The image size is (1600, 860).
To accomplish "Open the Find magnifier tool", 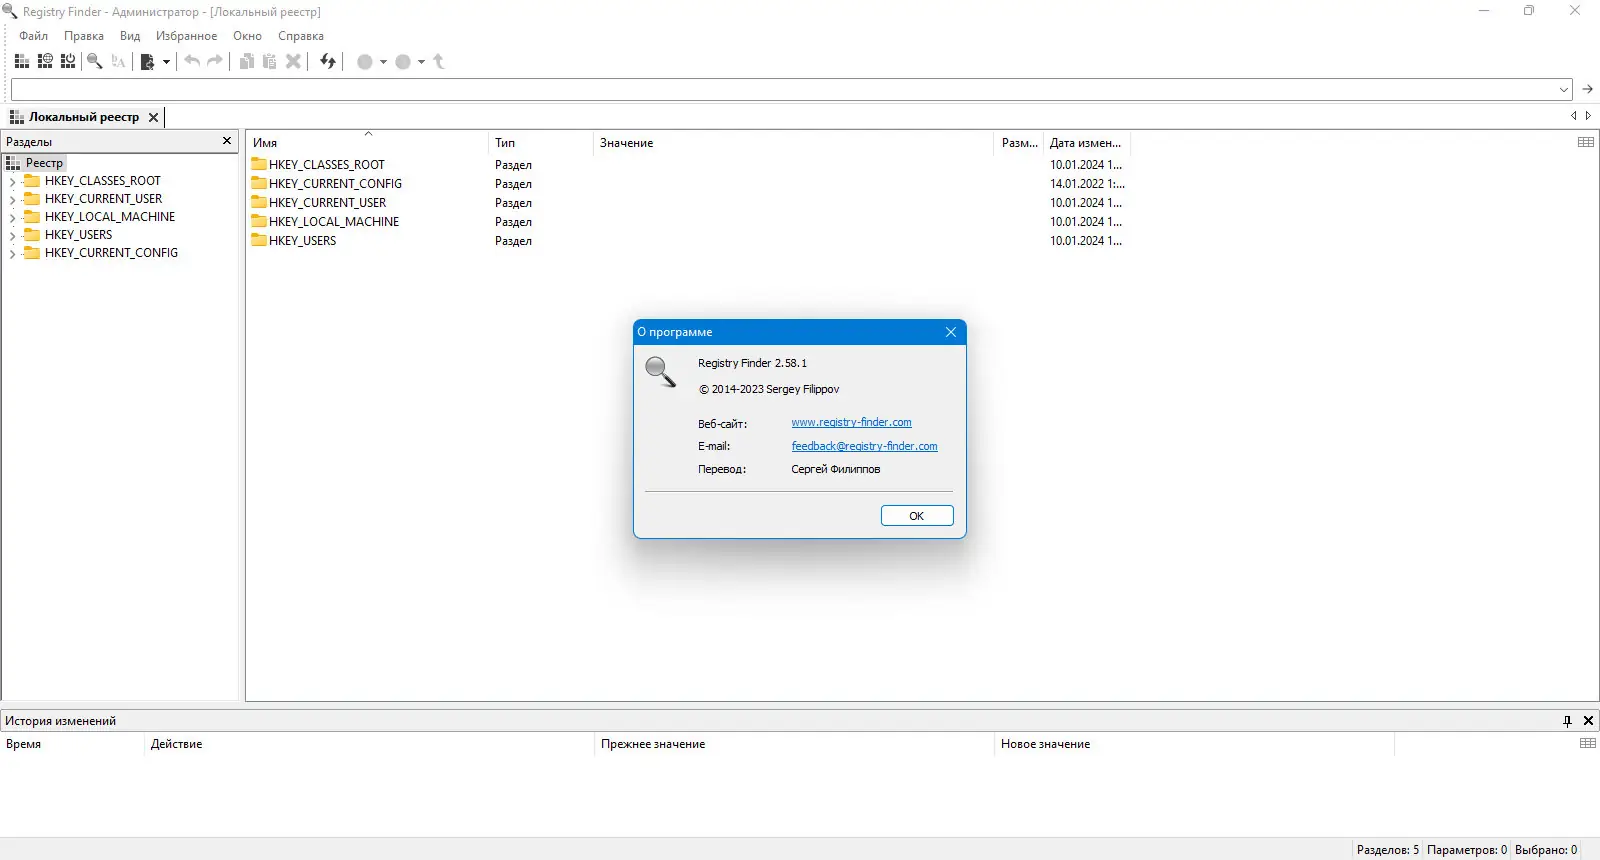I will pos(95,61).
